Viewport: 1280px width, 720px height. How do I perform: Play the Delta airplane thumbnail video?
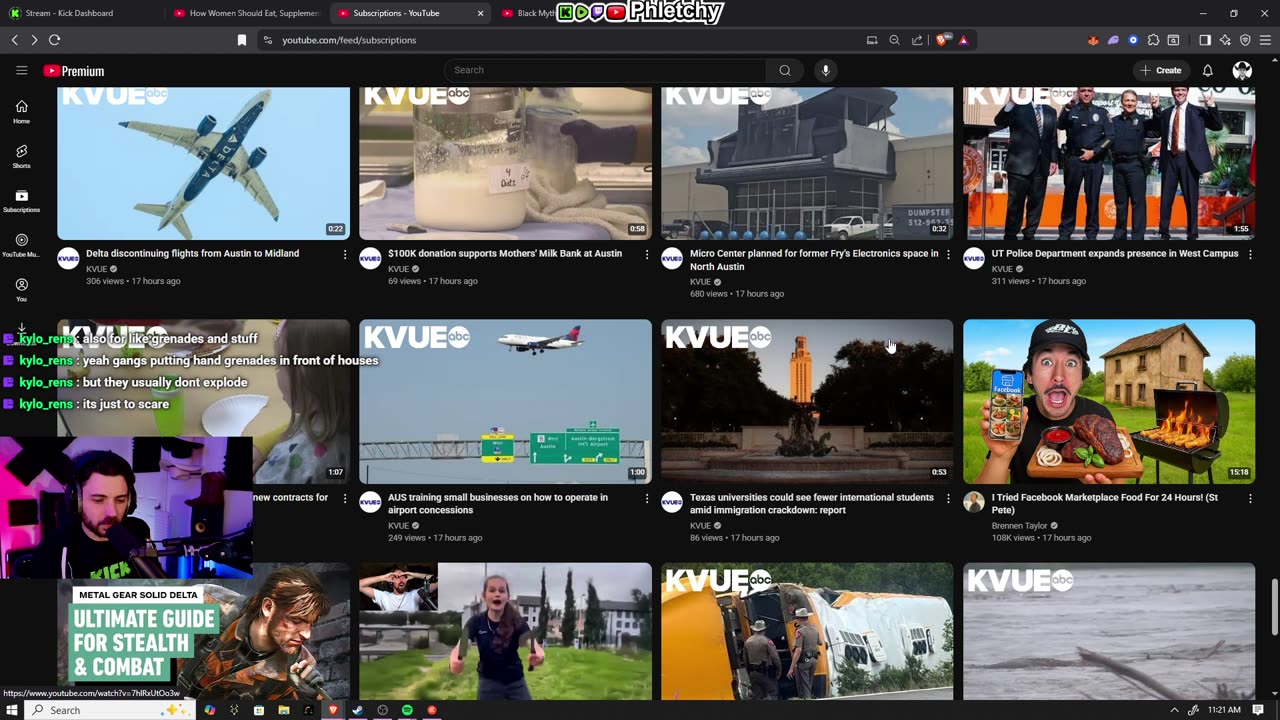click(203, 163)
